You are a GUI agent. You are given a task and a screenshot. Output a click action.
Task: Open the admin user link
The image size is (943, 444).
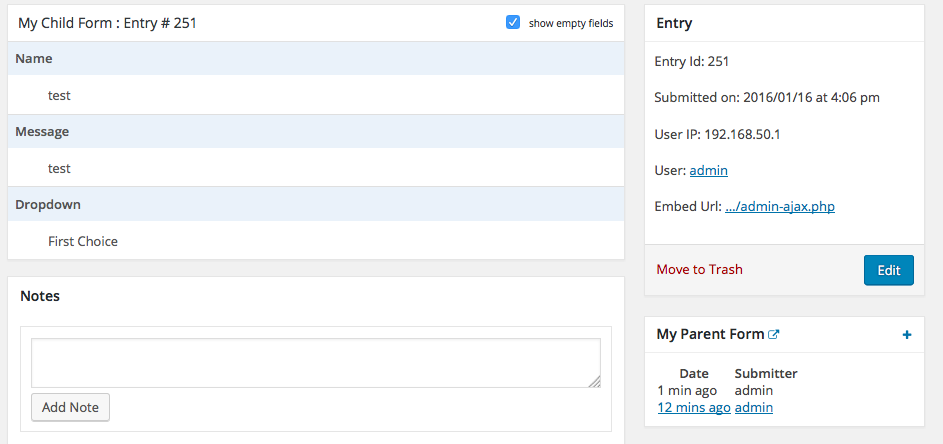(708, 171)
